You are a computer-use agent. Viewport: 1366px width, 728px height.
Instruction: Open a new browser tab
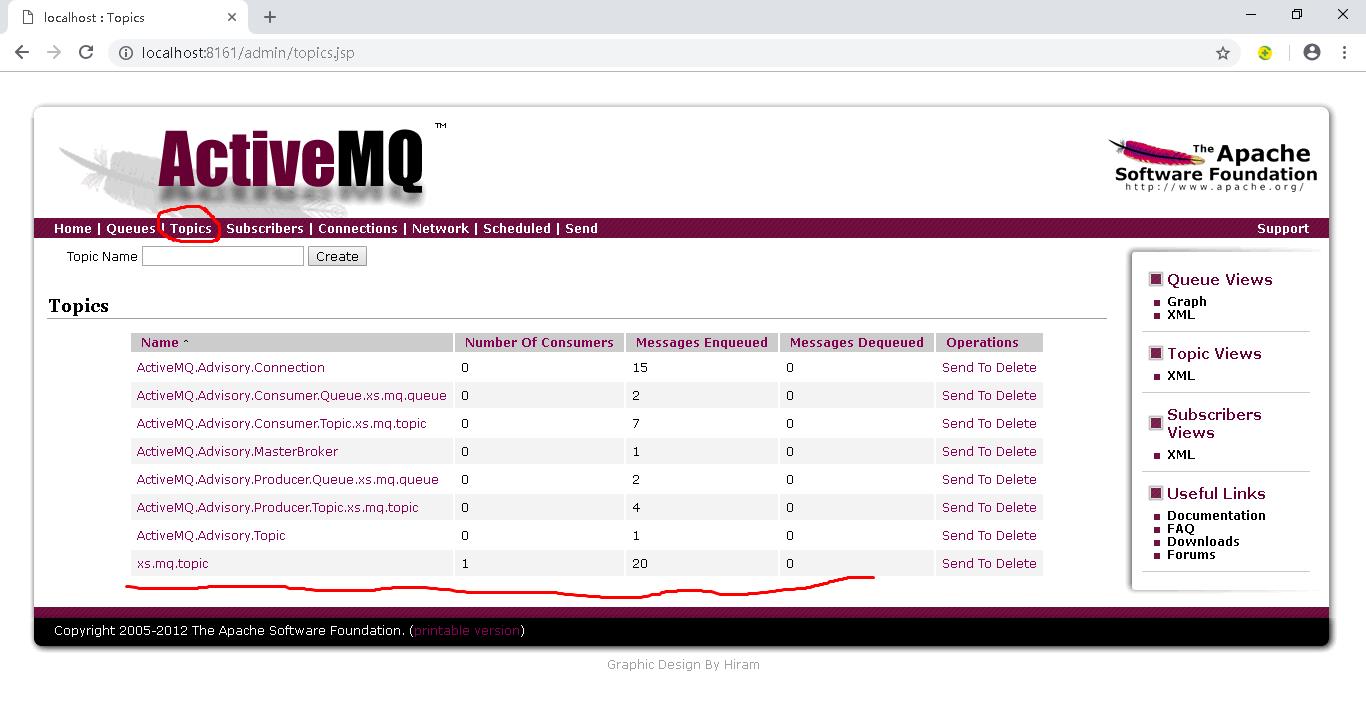point(270,17)
